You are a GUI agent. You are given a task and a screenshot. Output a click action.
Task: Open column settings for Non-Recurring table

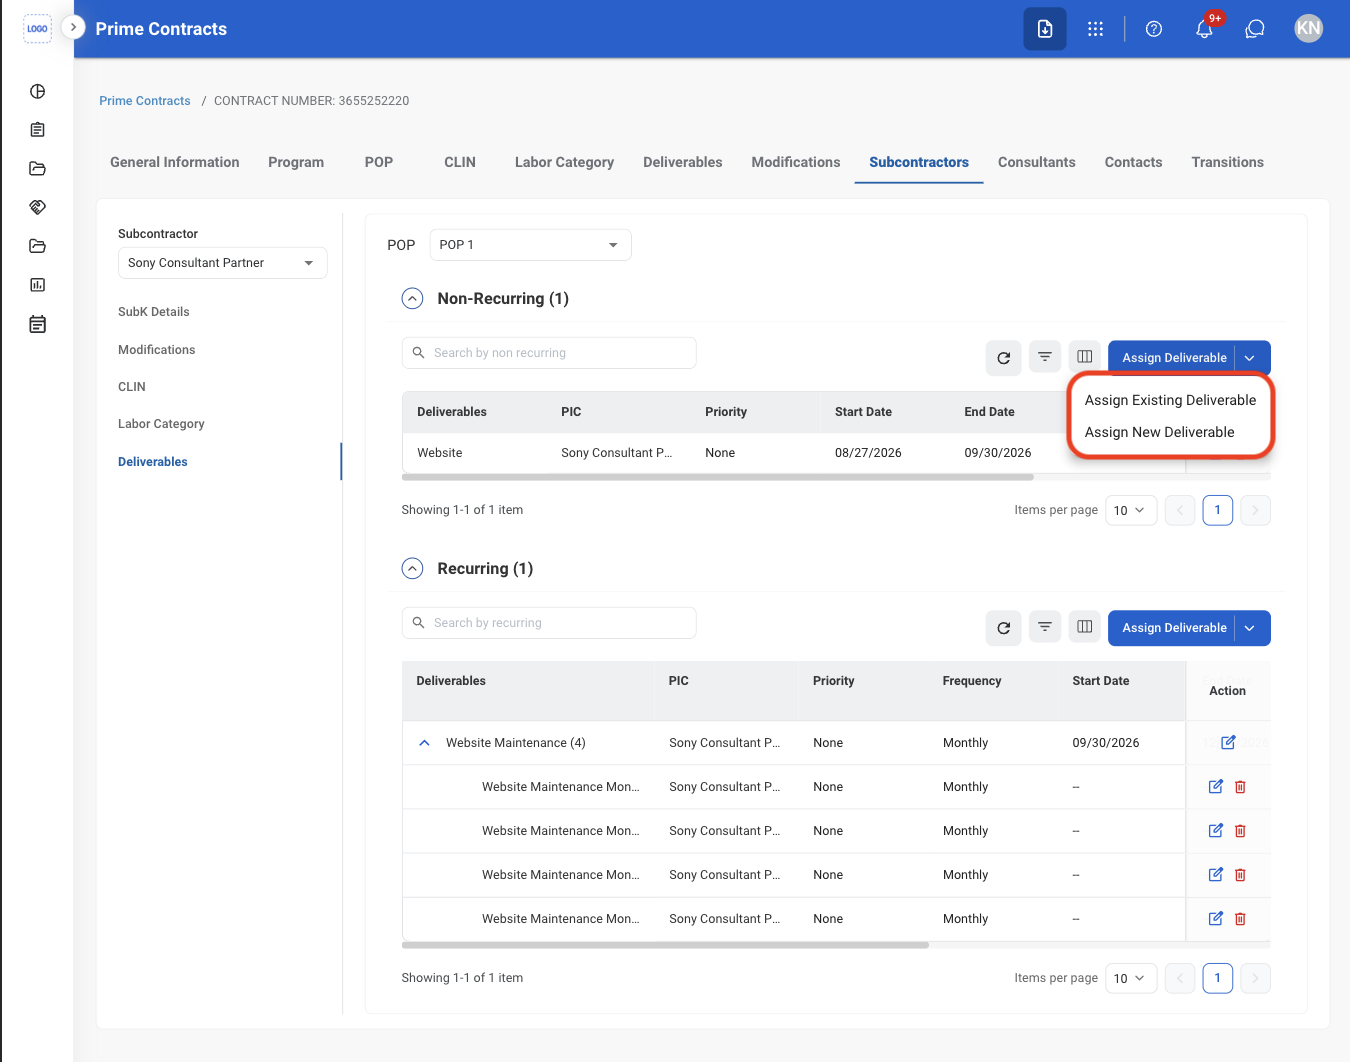point(1085,357)
